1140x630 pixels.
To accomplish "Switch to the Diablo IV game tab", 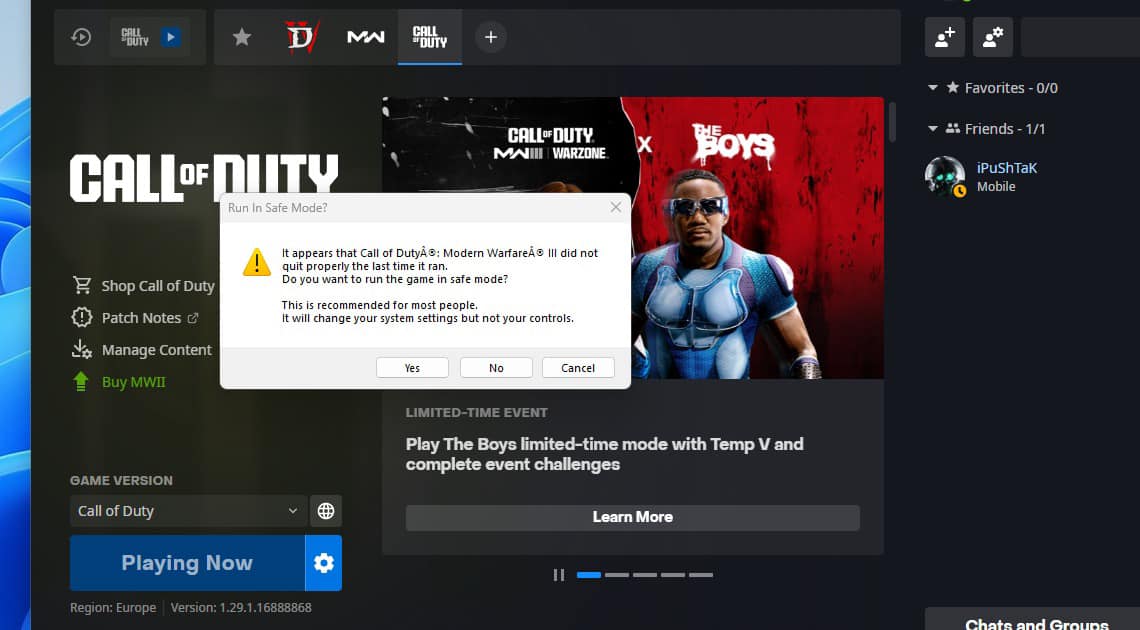I will tap(302, 37).
